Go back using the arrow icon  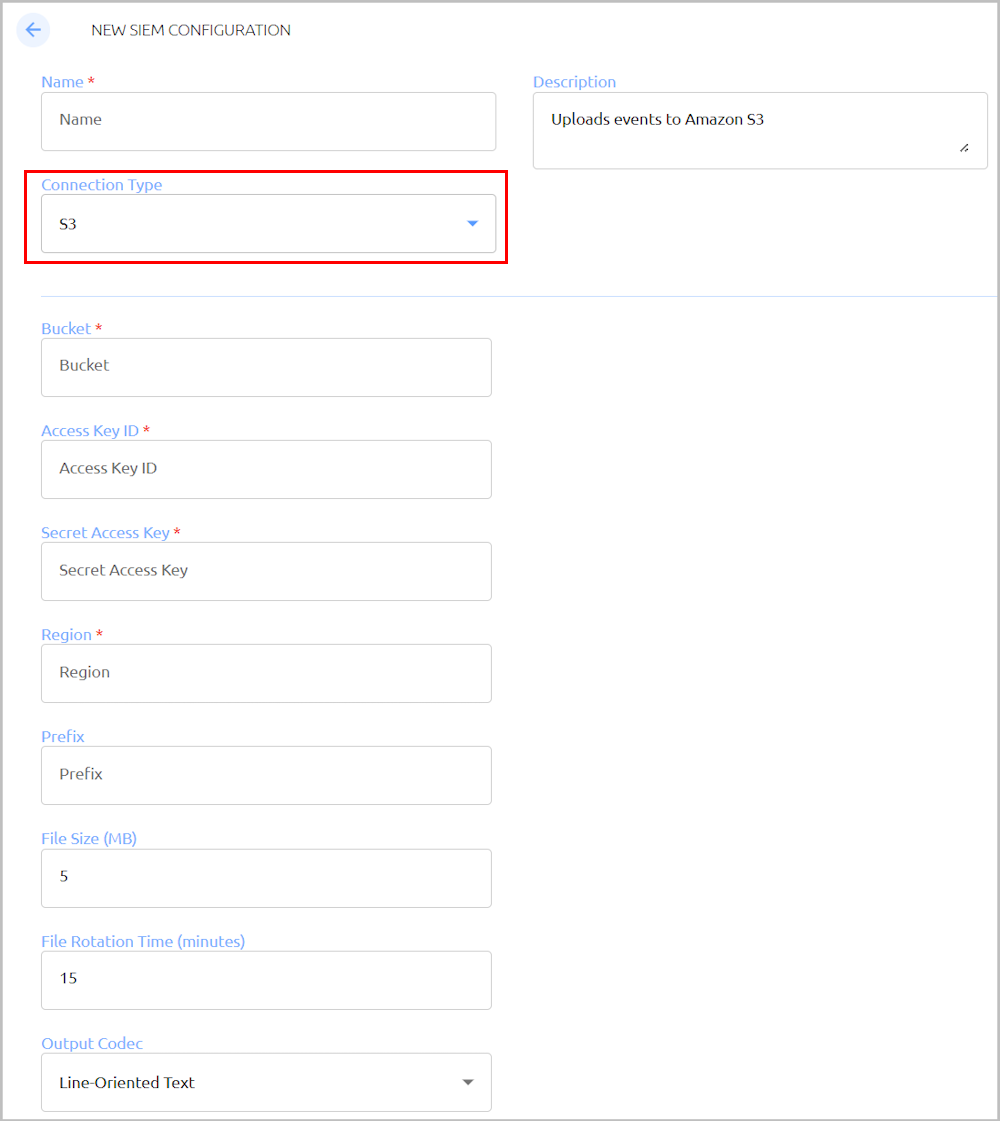[x=33, y=30]
